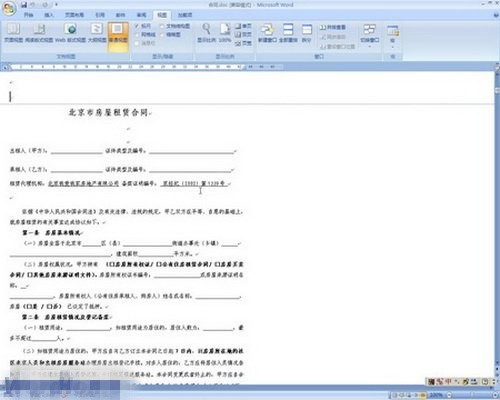Arrange All windows (全部重排)

tap(288, 33)
